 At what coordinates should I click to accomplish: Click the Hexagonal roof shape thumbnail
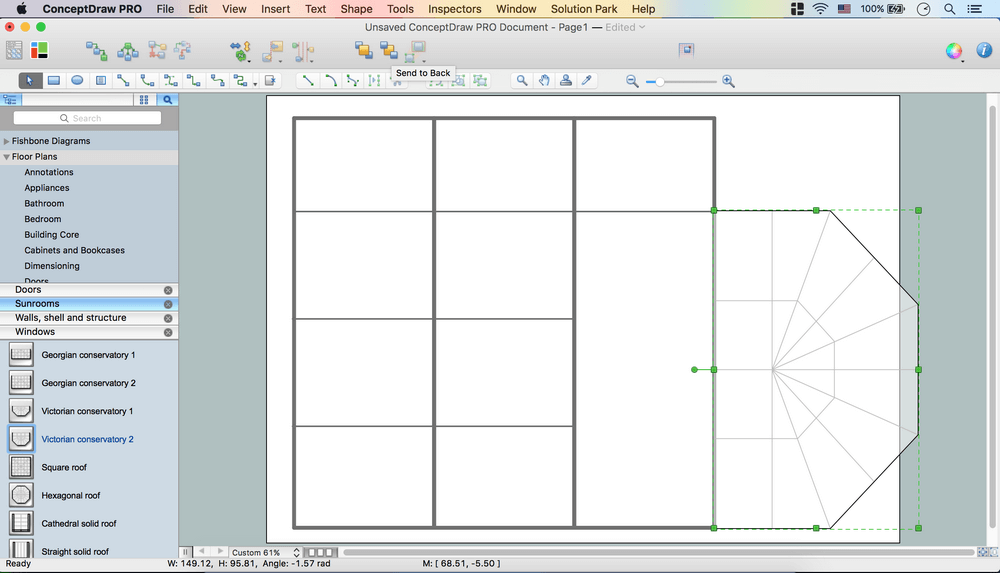click(21, 495)
